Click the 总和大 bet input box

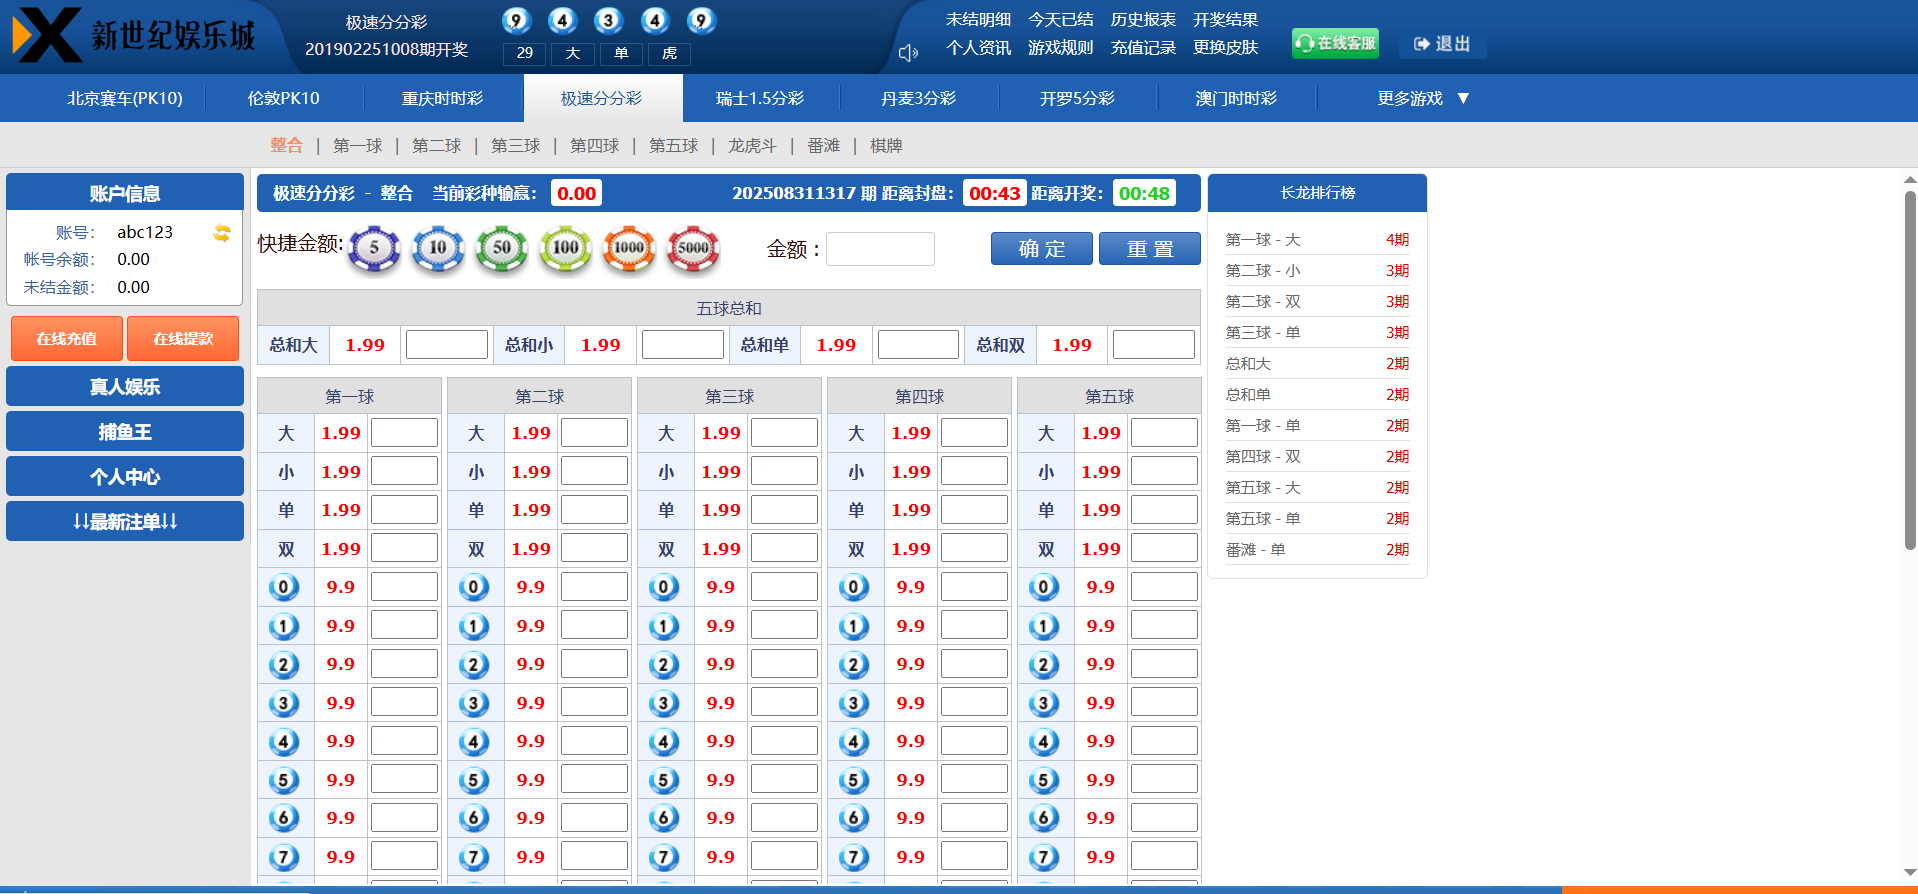446,345
